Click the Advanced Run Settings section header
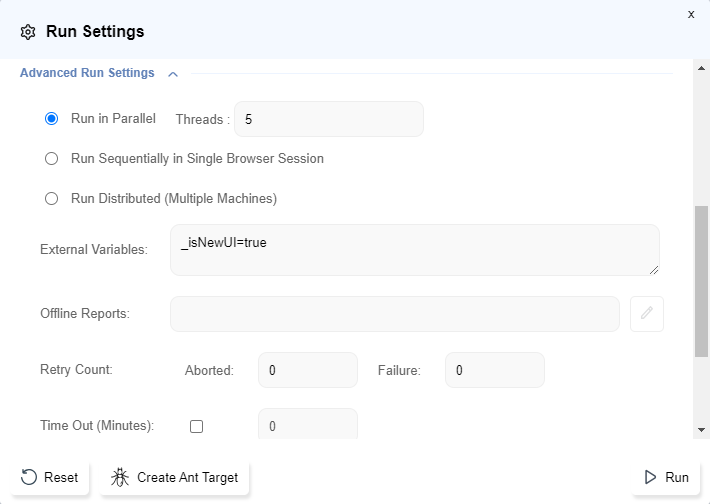The height and width of the screenshot is (504, 710). tap(87, 73)
